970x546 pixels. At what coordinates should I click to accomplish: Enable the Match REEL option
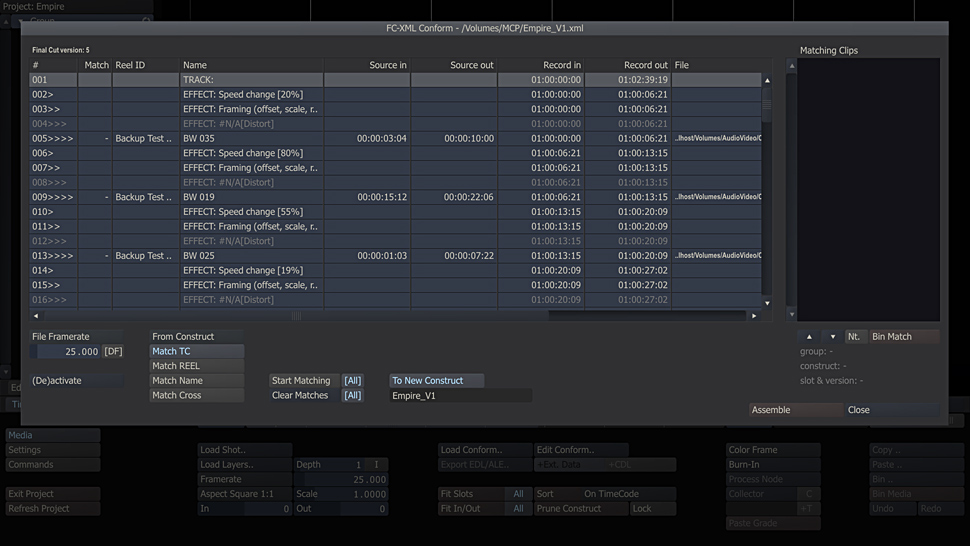[196, 366]
